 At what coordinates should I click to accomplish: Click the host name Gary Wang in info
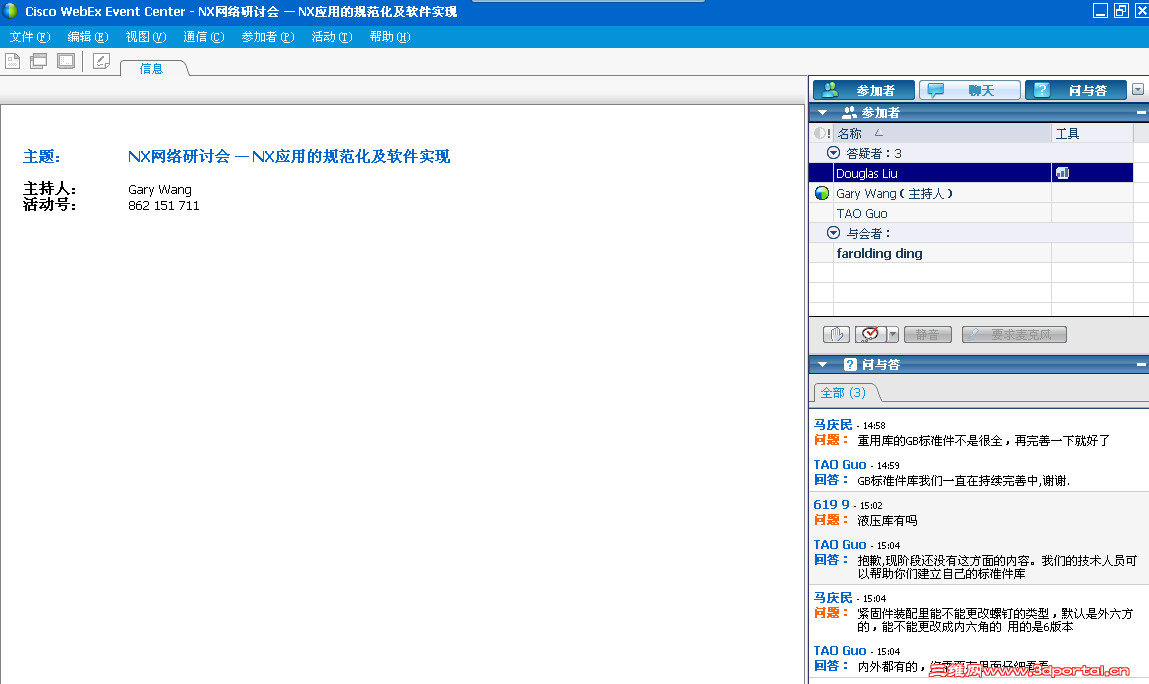coord(160,189)
